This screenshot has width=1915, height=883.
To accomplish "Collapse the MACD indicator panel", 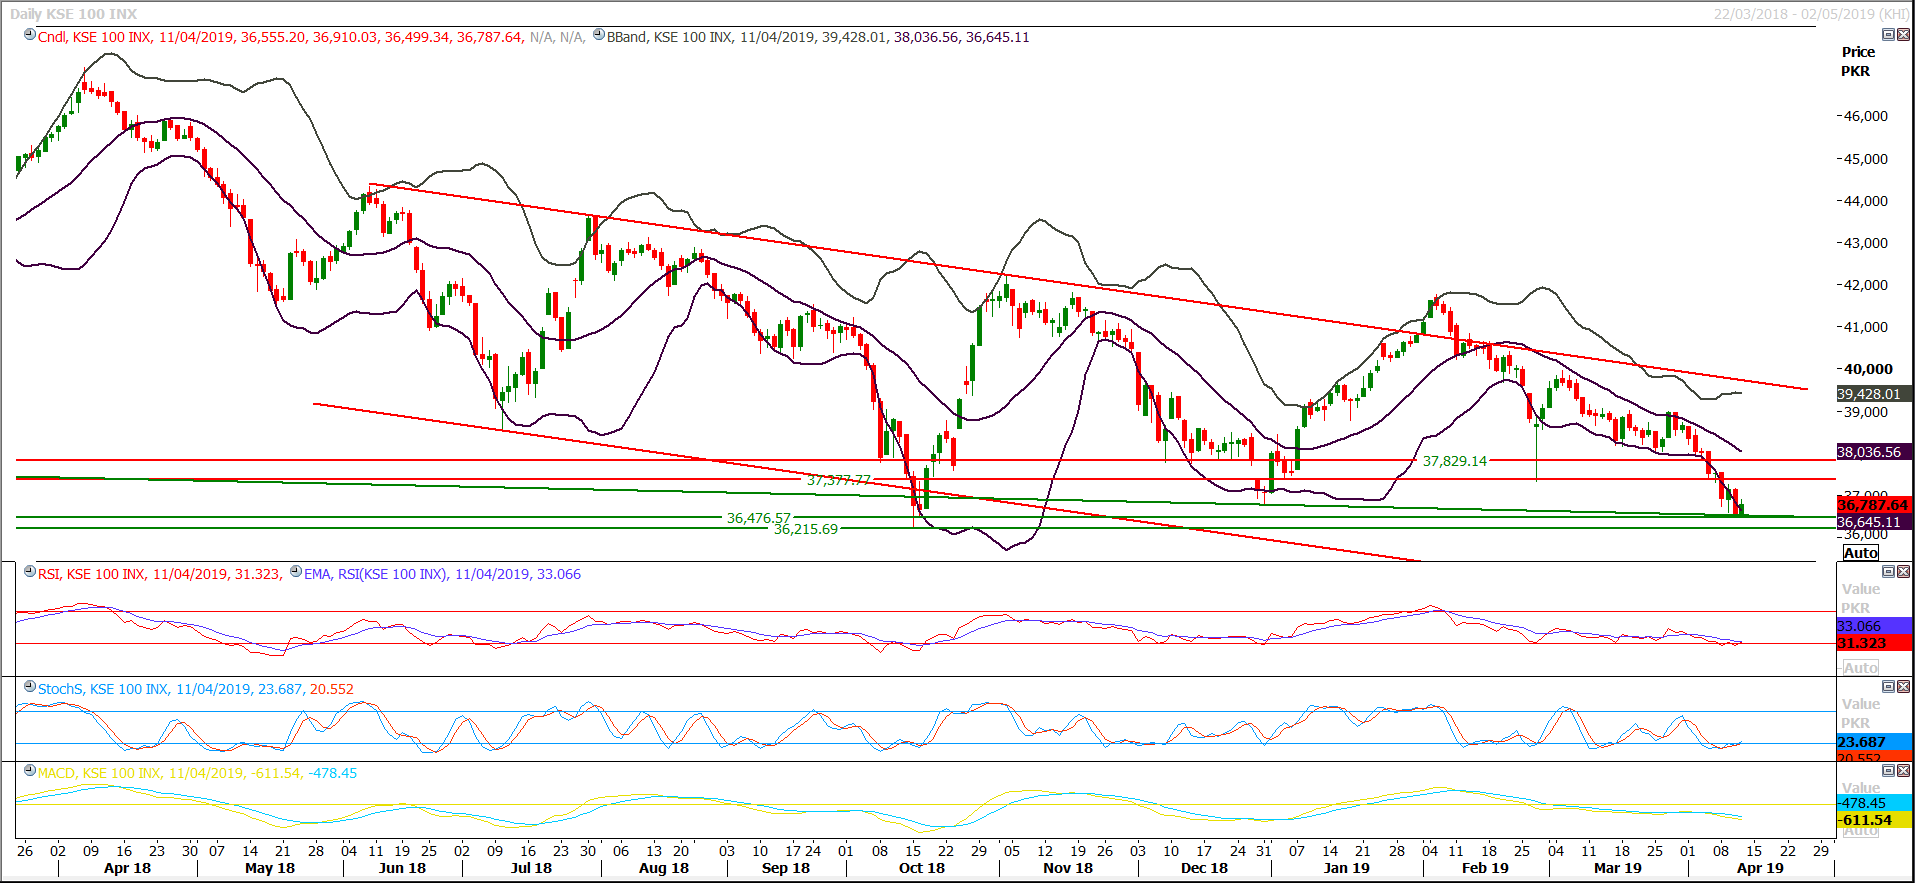I will pos(1888,770).
